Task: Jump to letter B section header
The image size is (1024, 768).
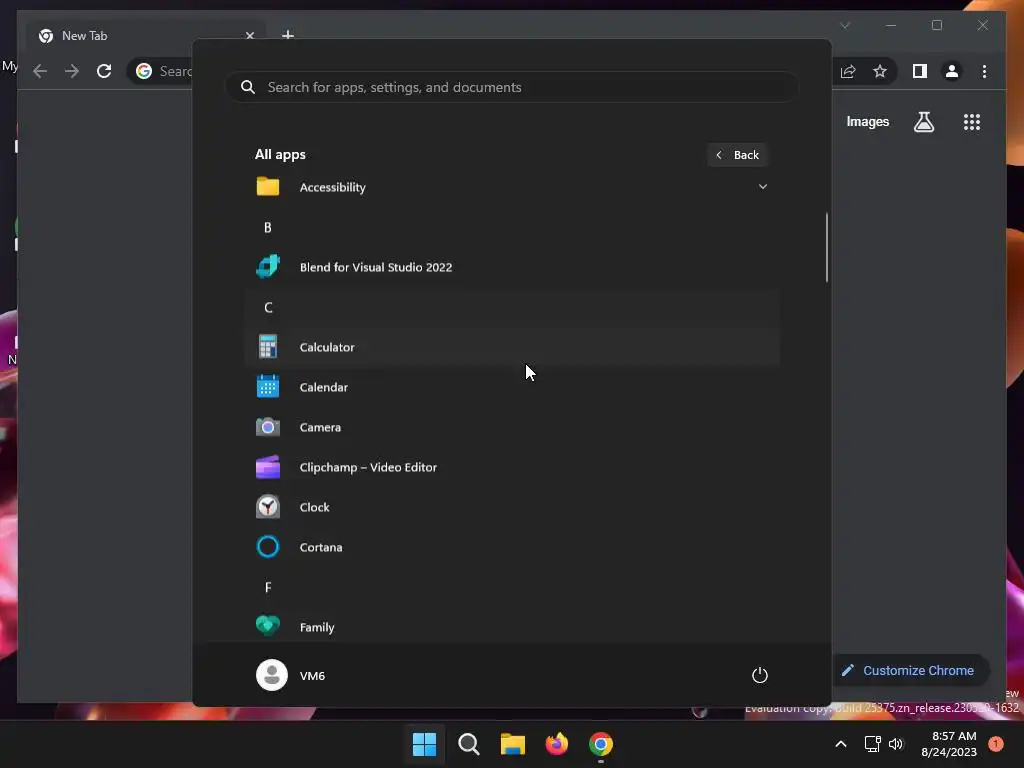Action: point(268,227)
